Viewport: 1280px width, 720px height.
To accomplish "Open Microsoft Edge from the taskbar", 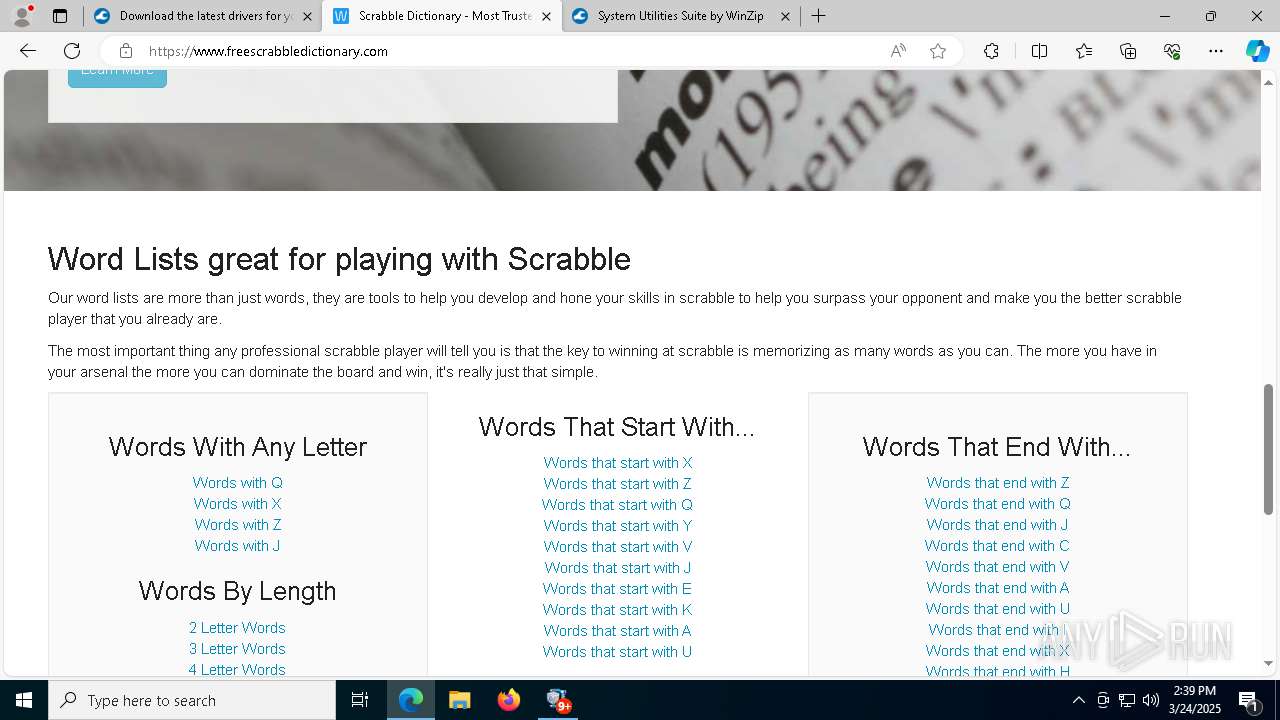I will pyautogui.click(x=411, y=700).
